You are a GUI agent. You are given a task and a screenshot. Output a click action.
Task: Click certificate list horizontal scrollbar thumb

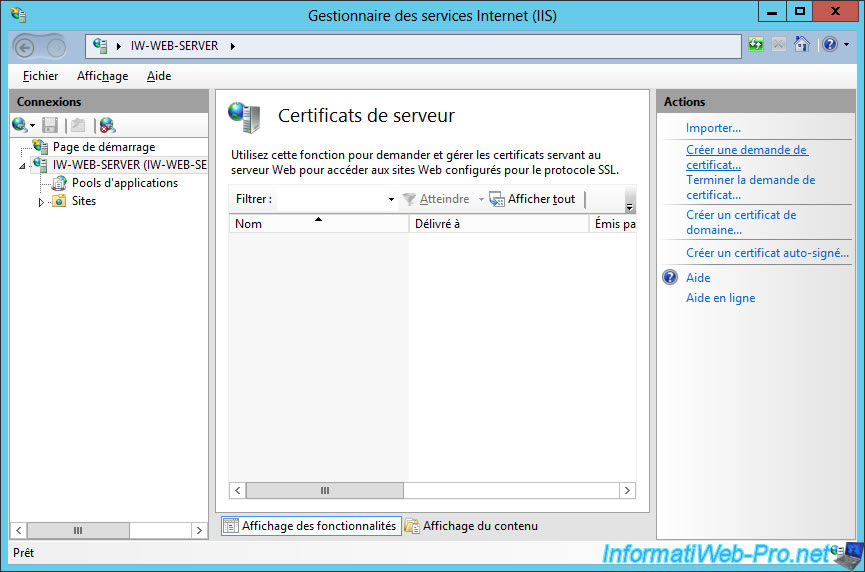point(325,490)
